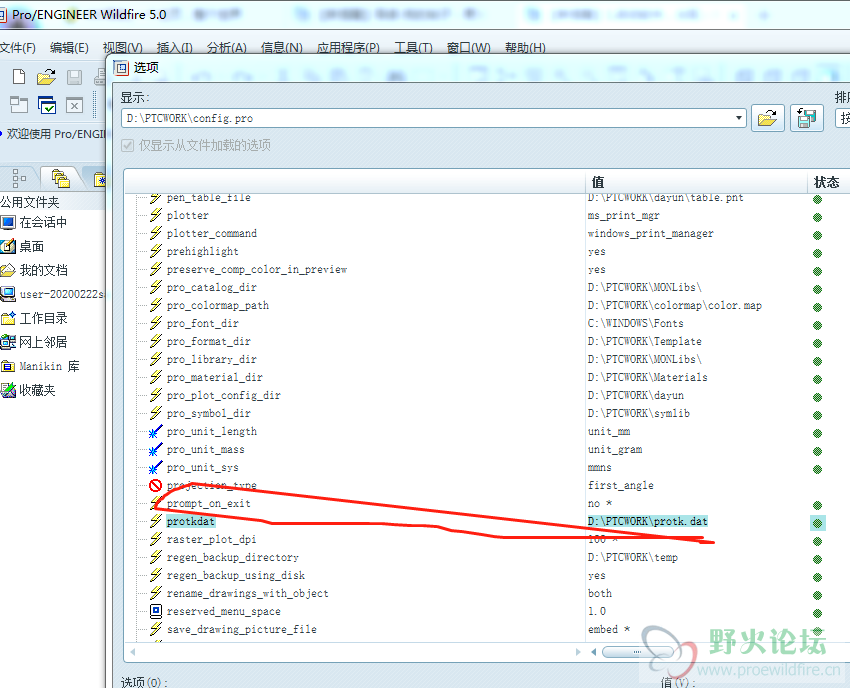
Task: Select the pro_library_dir option
Action: 211,359
